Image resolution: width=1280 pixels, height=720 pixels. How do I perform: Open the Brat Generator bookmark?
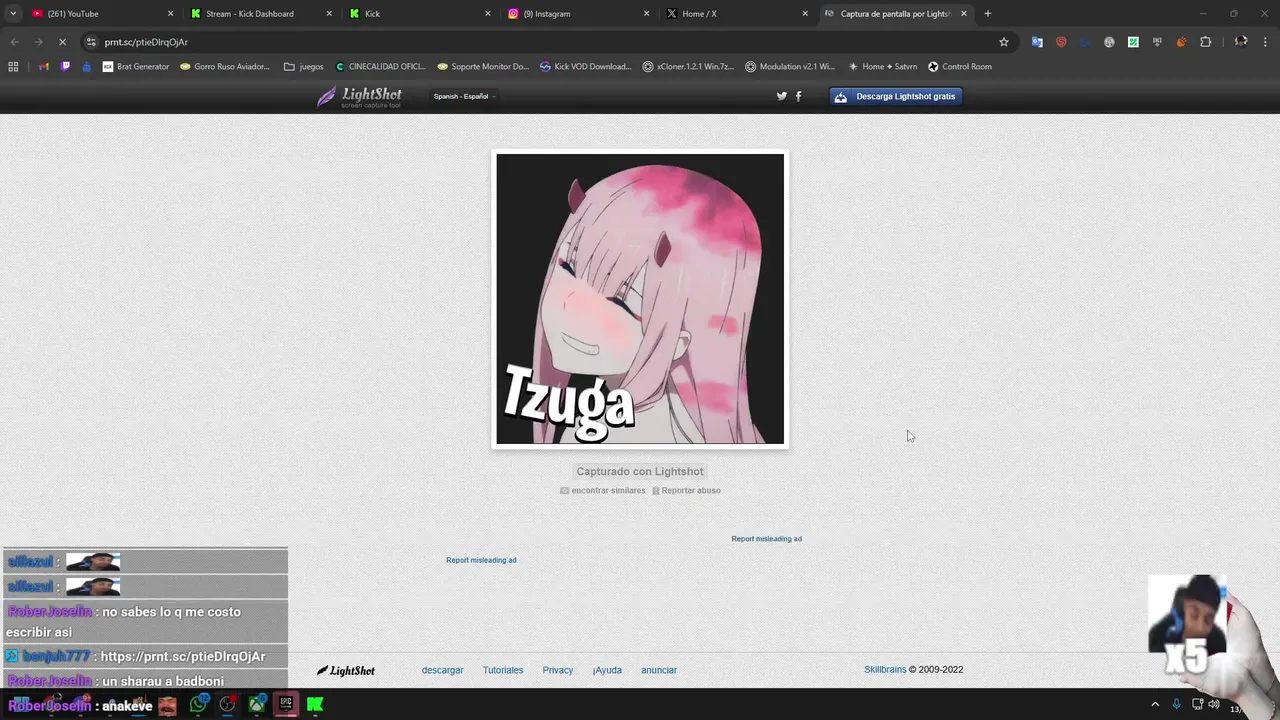tap(136, 67)
